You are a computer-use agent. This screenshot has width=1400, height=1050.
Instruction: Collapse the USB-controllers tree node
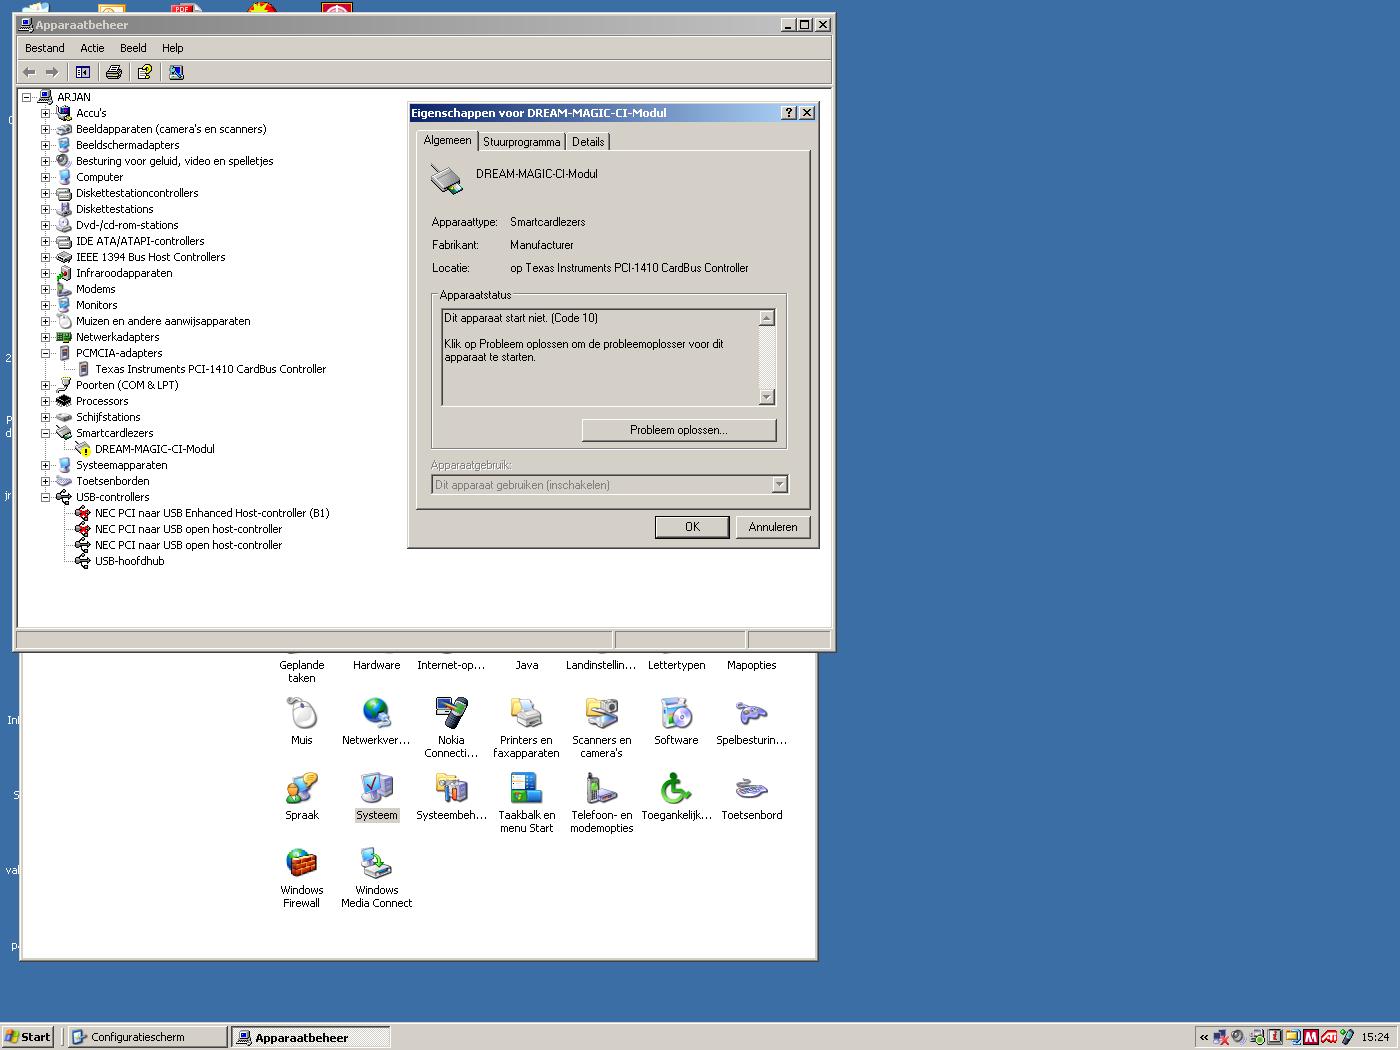click(45, 497)
